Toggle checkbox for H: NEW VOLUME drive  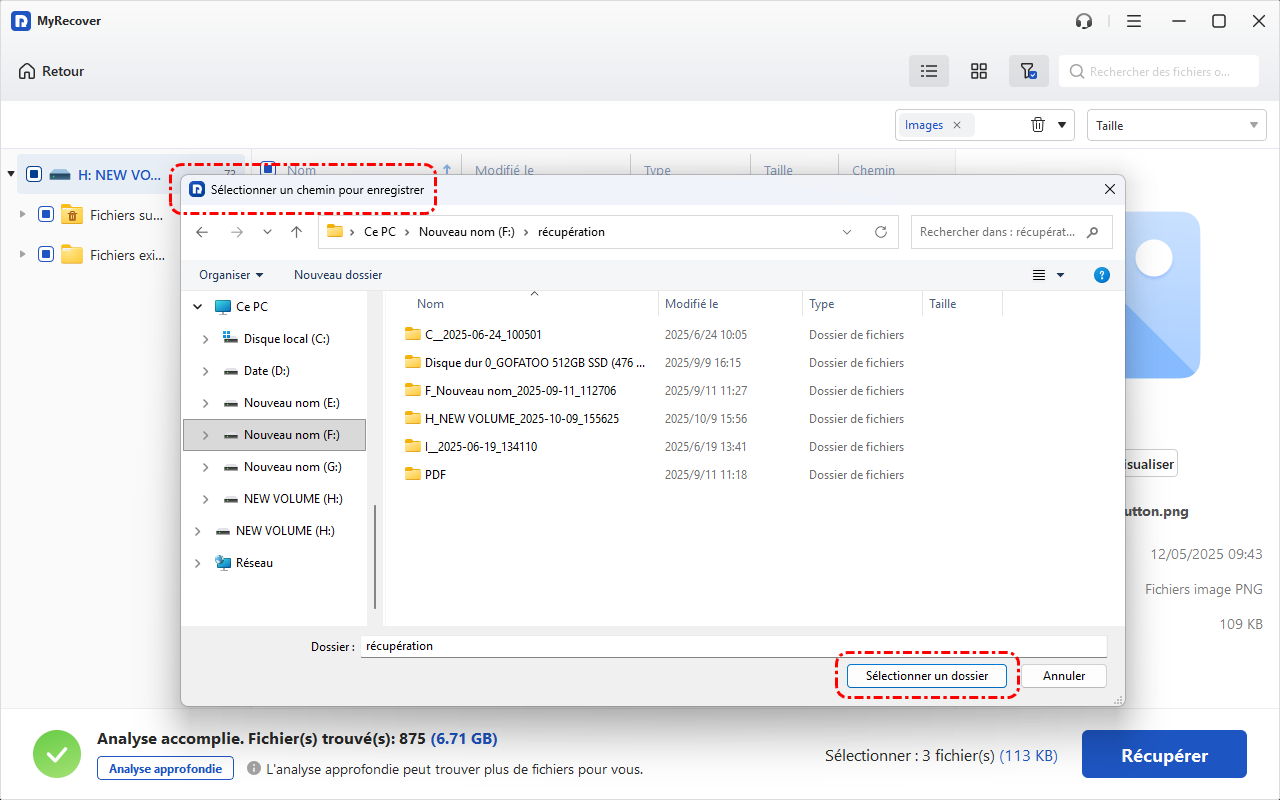tap(34, 175)
